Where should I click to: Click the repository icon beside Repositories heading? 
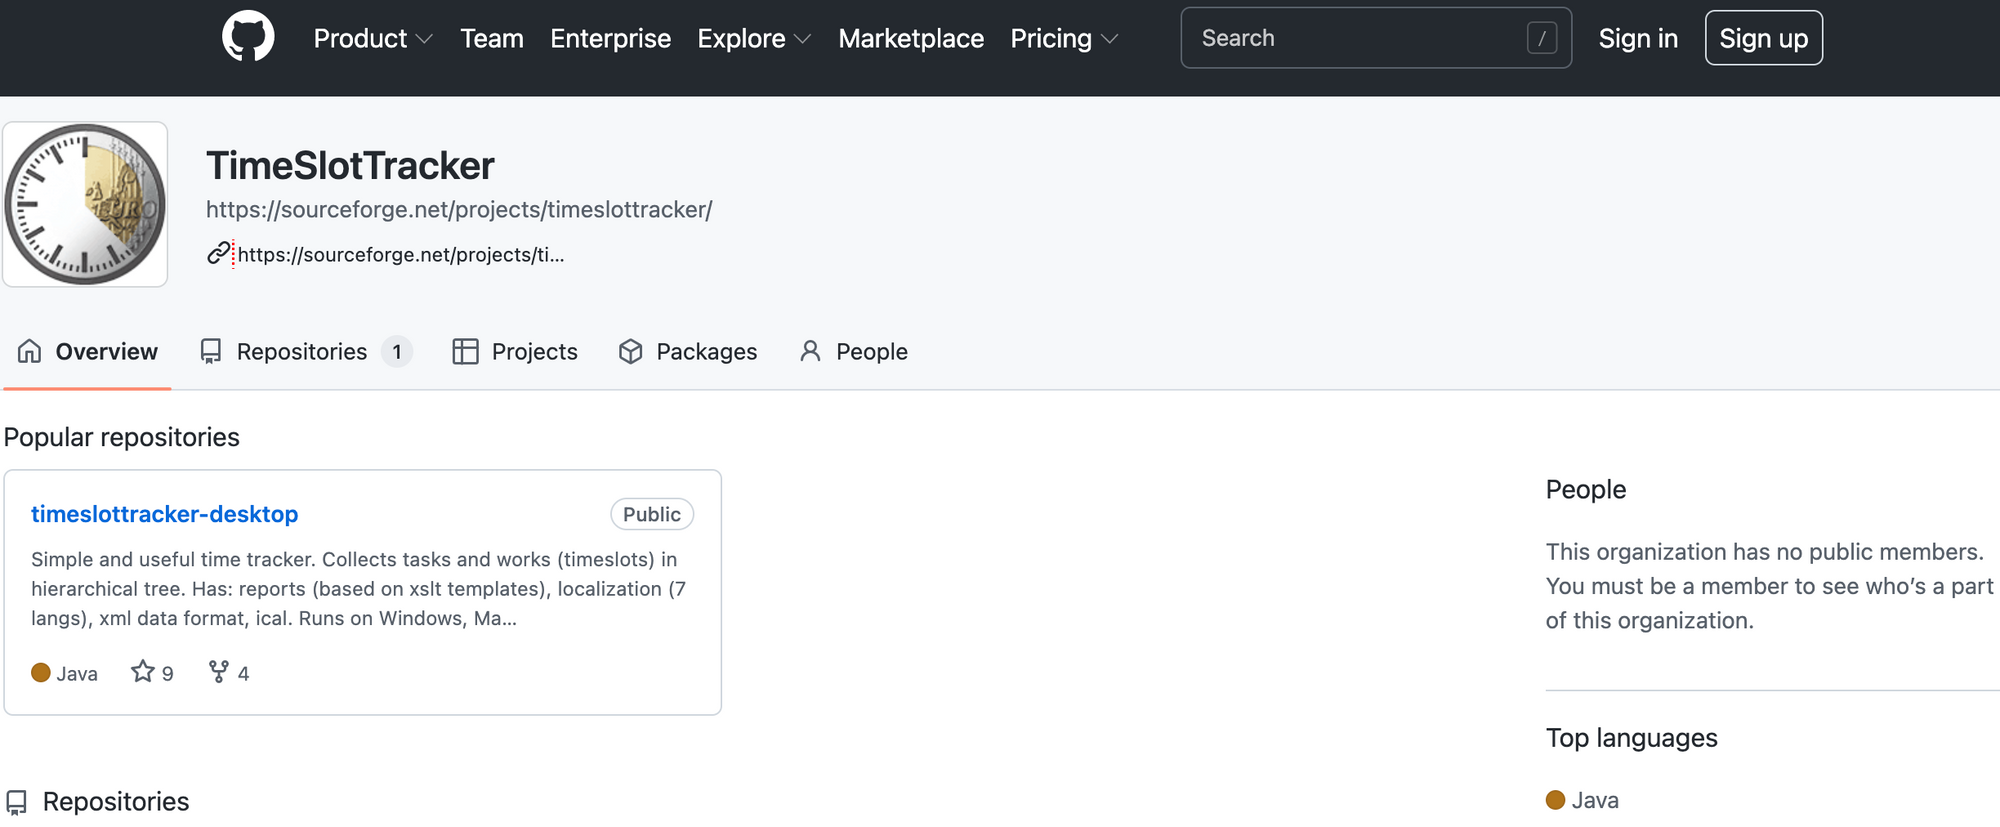17,802
